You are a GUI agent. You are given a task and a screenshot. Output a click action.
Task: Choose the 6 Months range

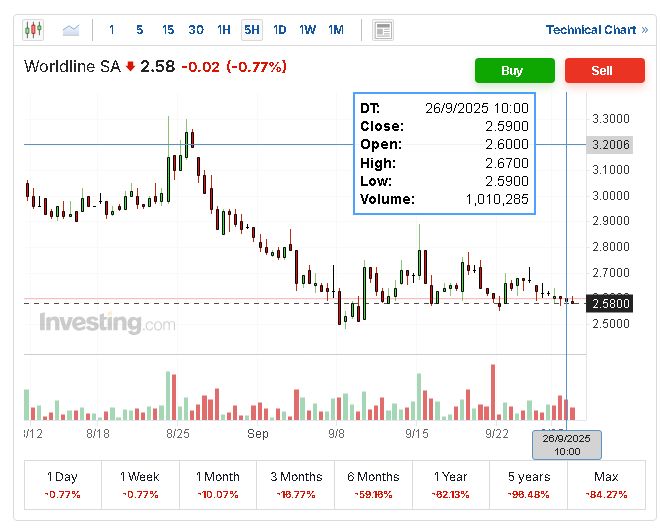coord(373,485)
